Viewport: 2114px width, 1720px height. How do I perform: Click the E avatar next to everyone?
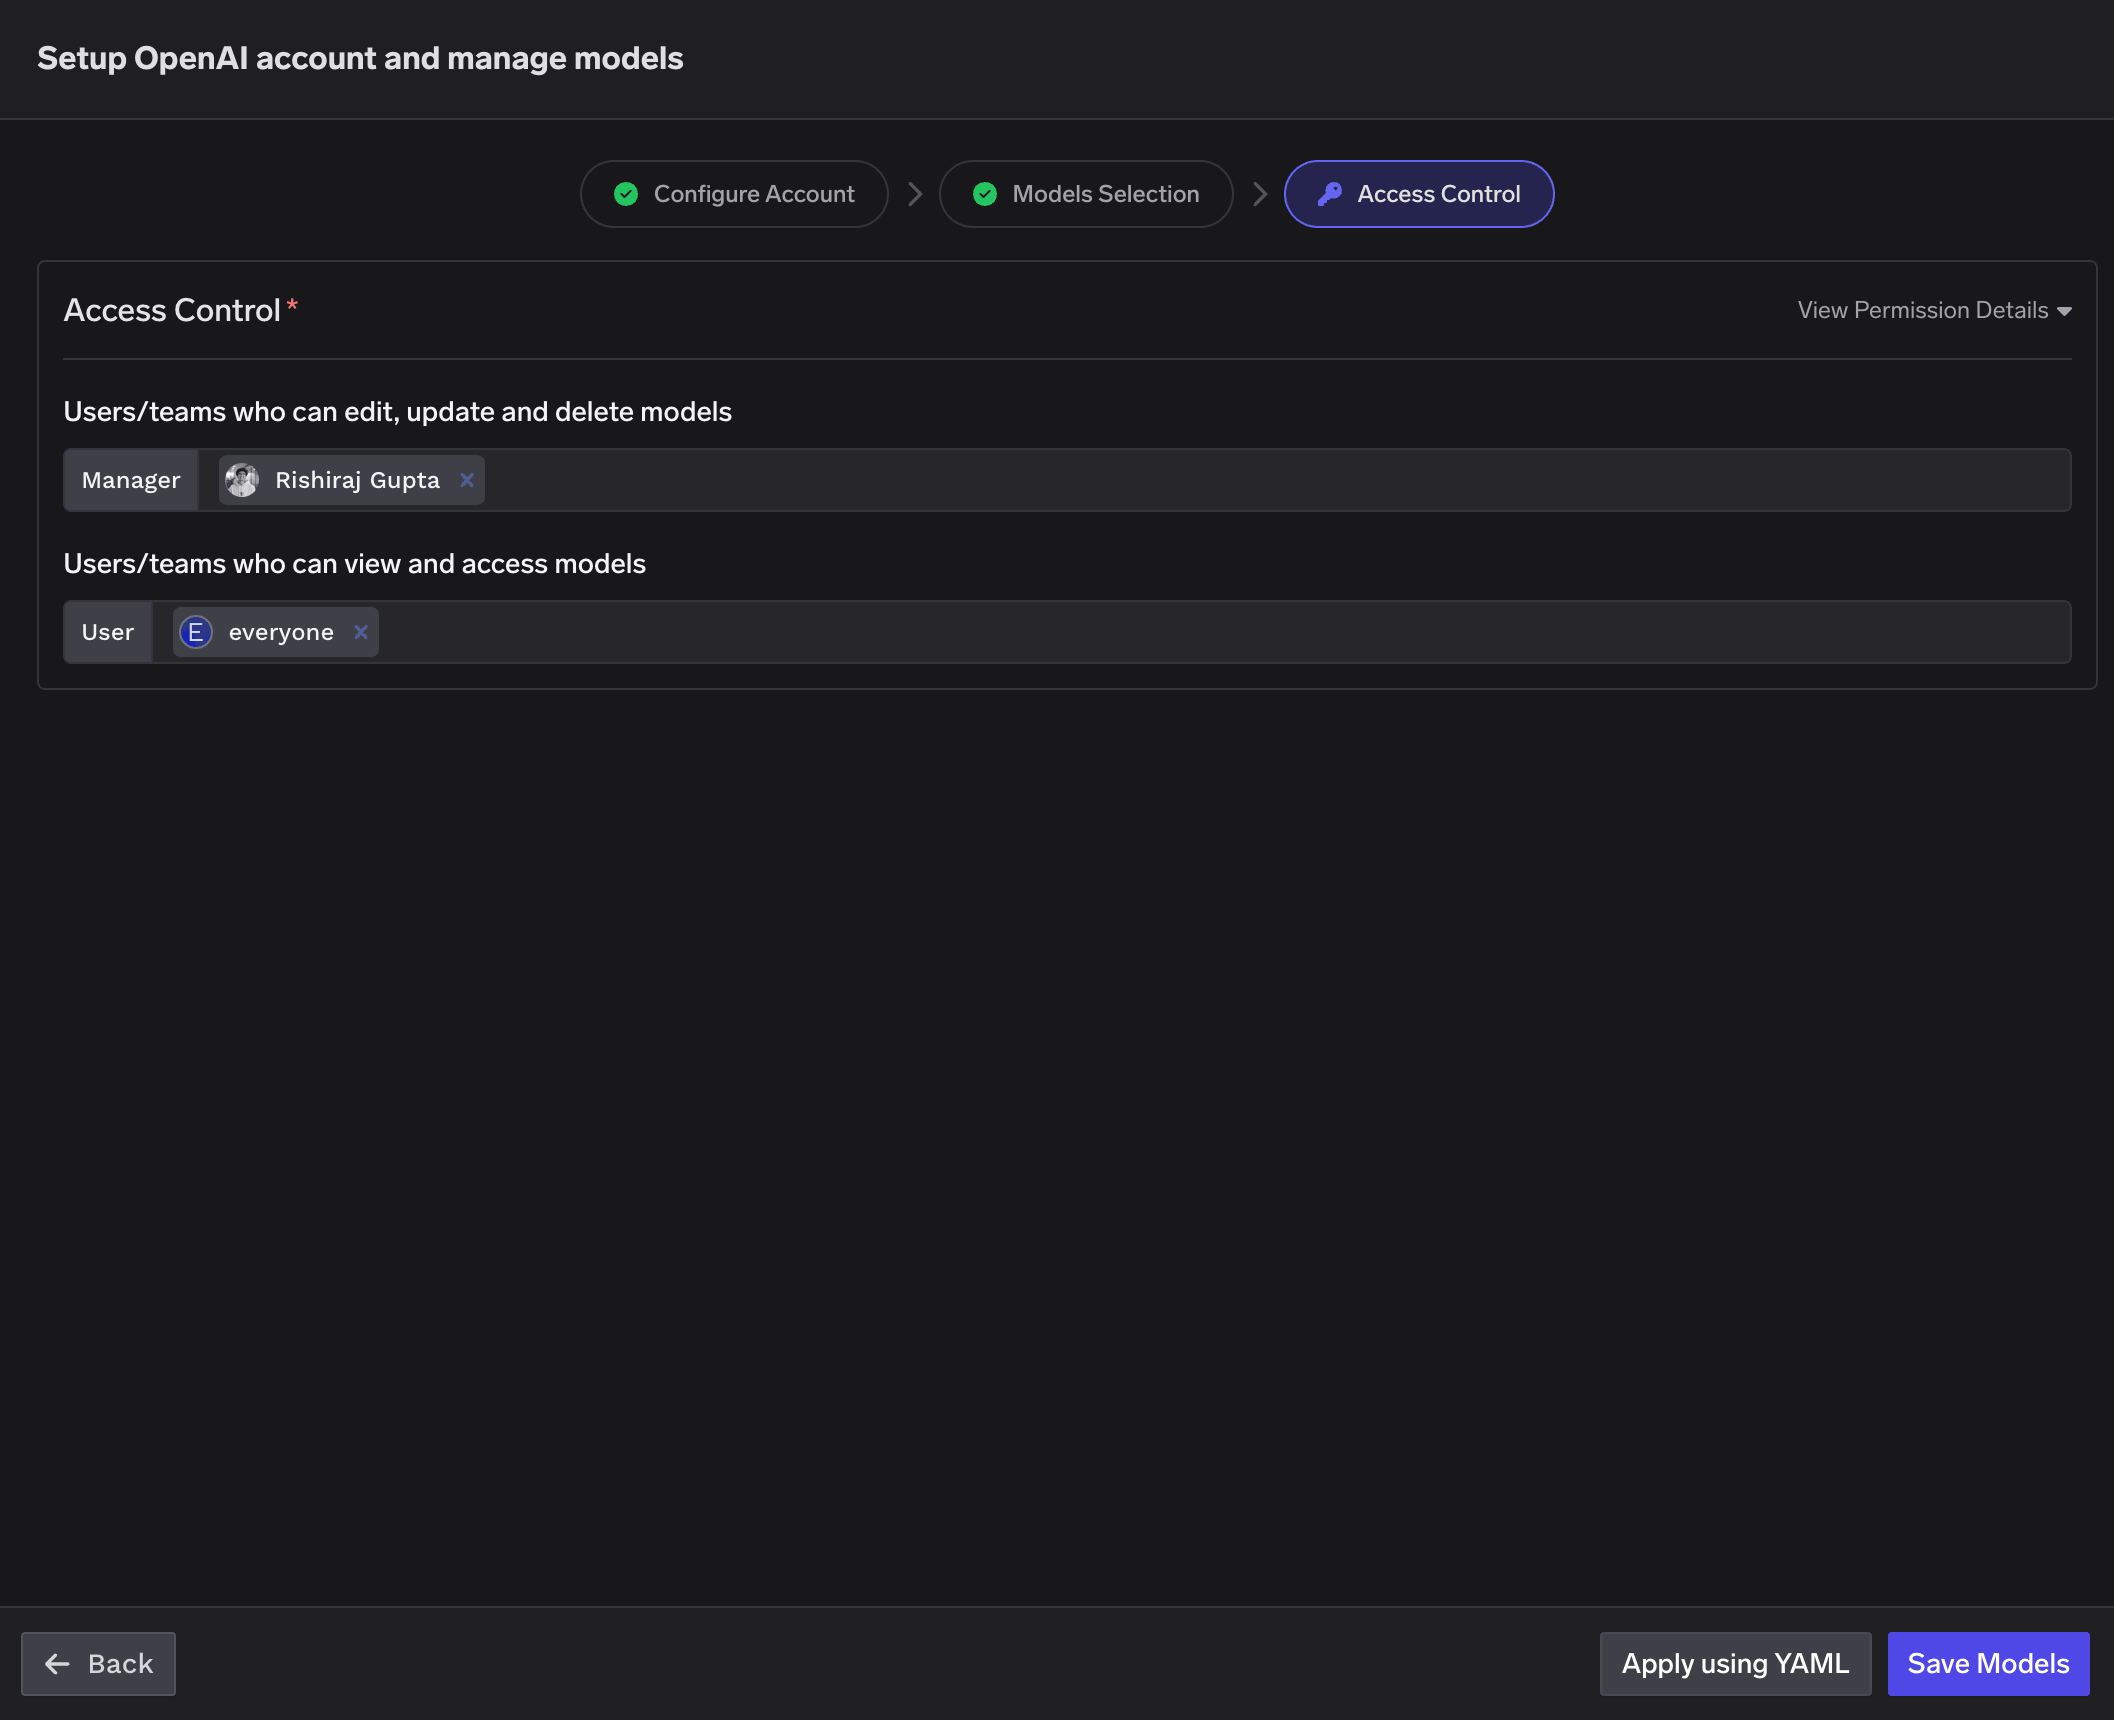coord(196,632)
